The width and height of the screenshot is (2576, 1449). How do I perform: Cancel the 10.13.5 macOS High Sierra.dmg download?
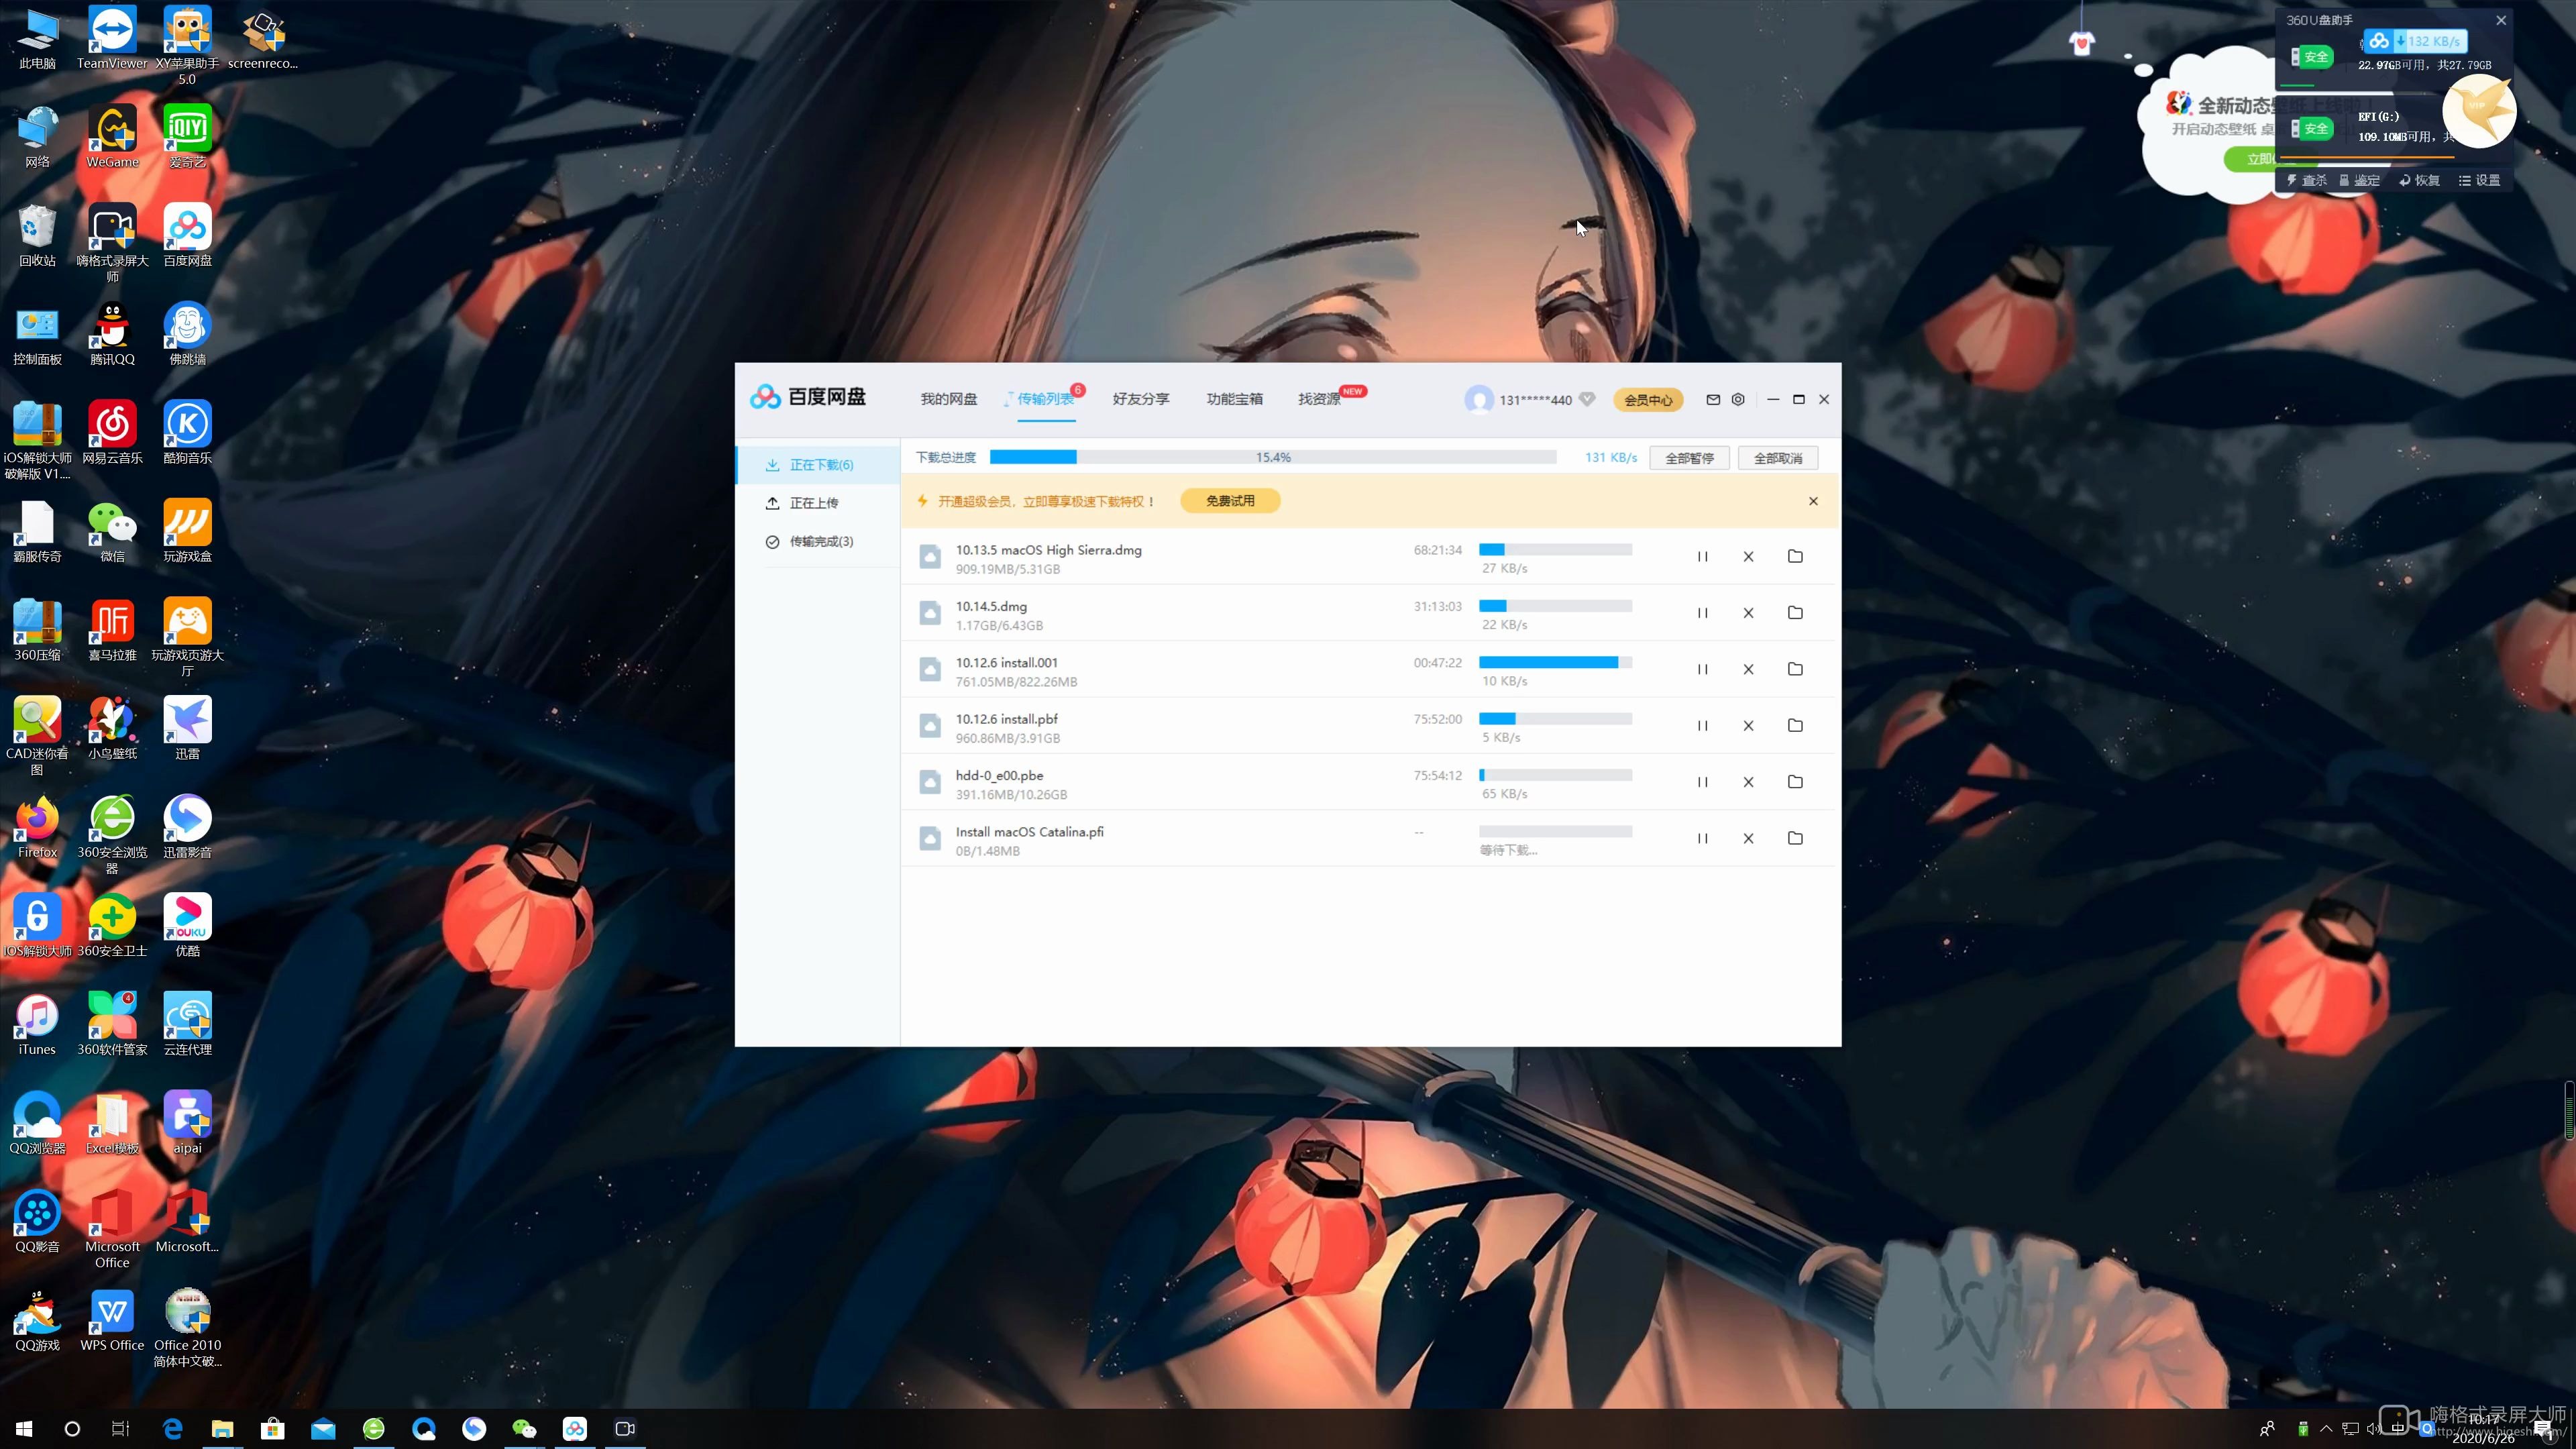[1748, 556]
